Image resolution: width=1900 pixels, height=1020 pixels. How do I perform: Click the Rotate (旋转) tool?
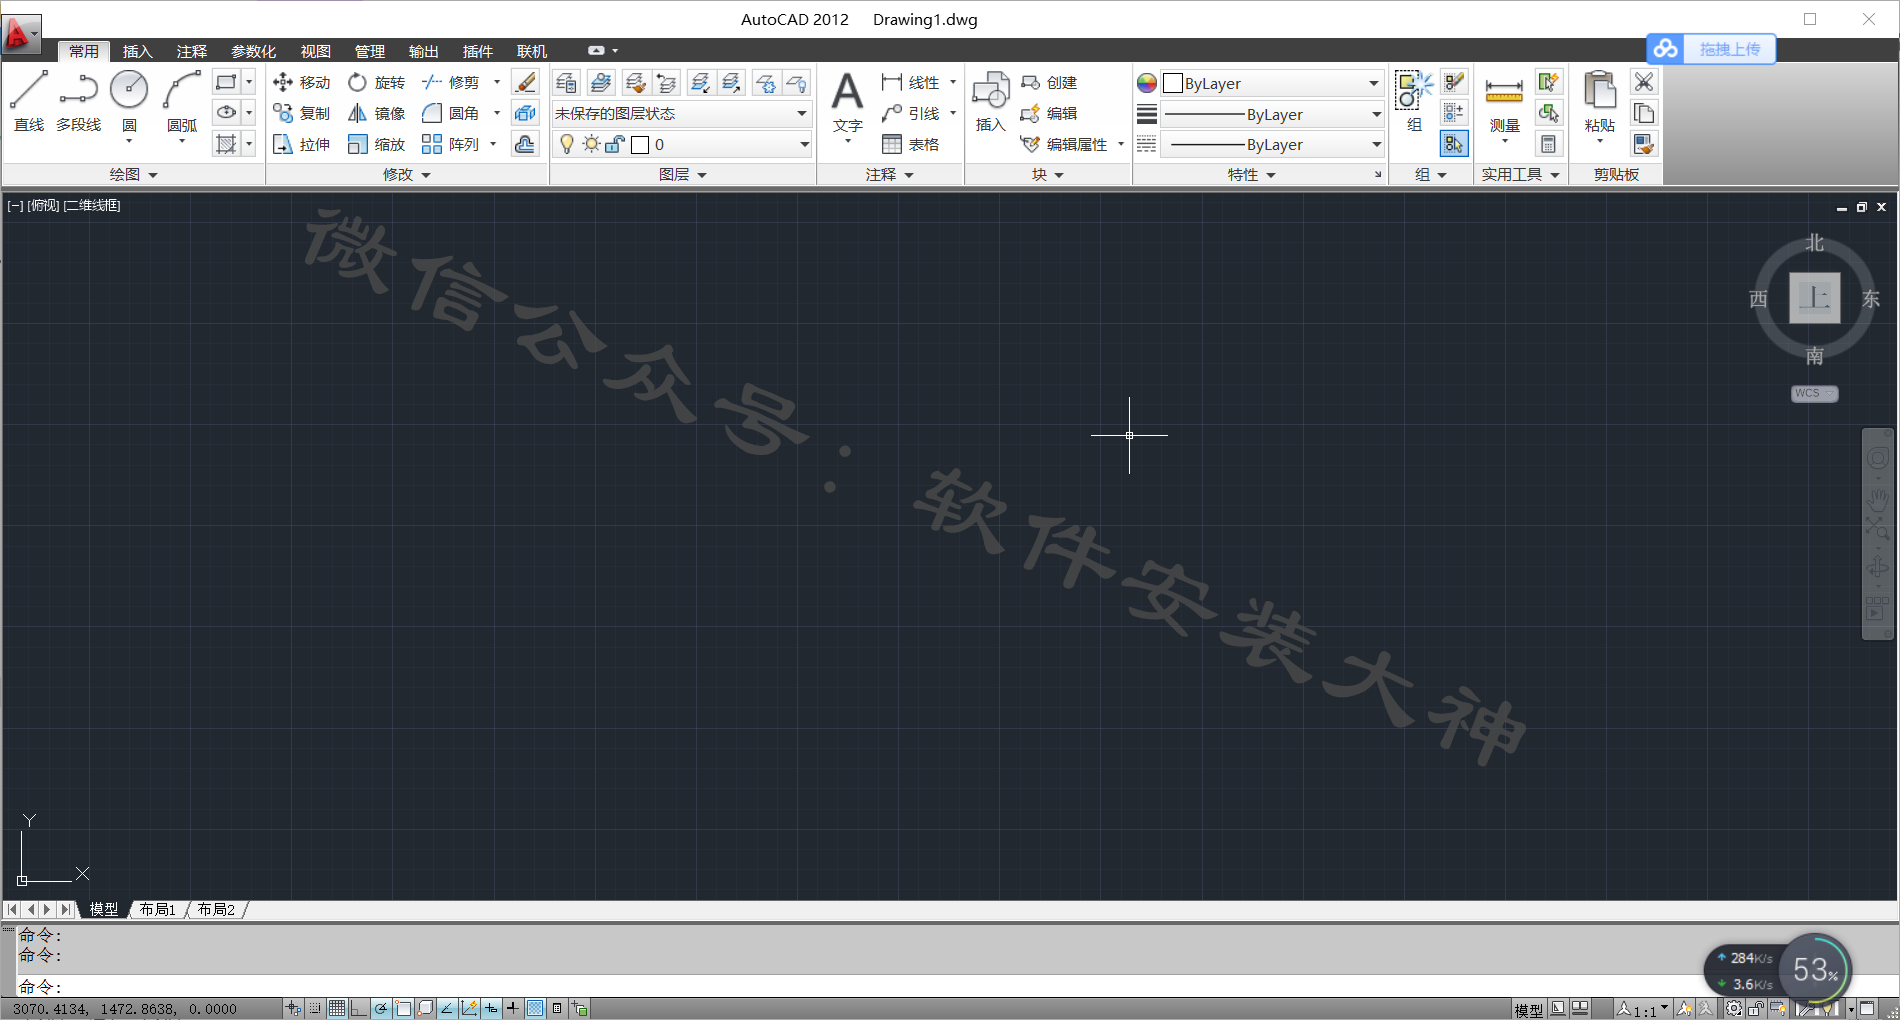[376, 82]
